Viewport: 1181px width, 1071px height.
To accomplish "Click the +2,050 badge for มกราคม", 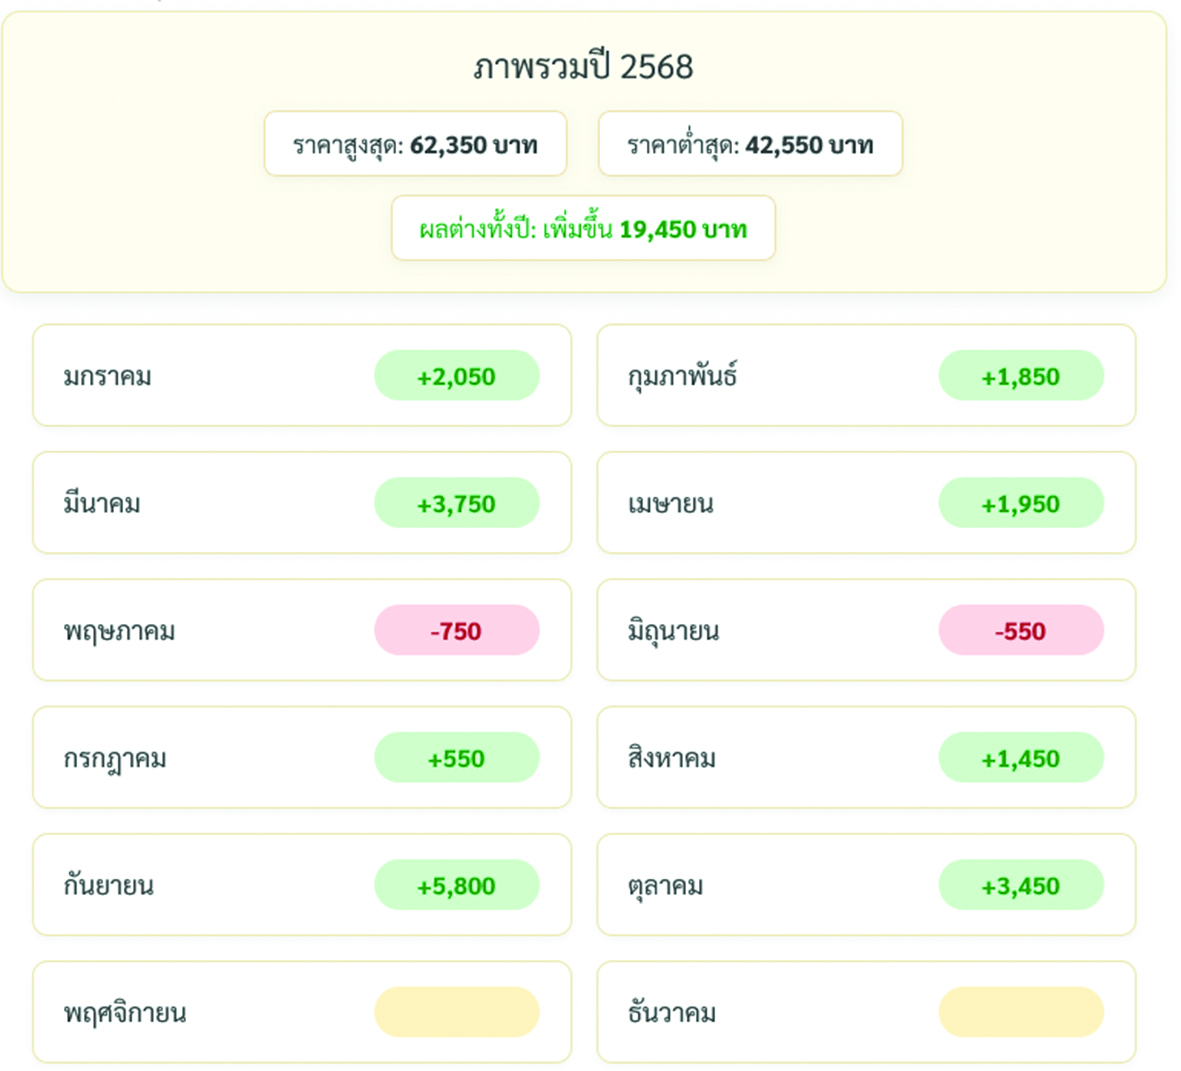I will pos(456,376).
